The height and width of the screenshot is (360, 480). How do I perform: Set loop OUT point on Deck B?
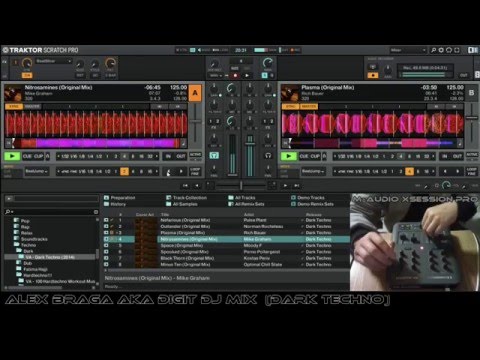click(x=457, y=156)
